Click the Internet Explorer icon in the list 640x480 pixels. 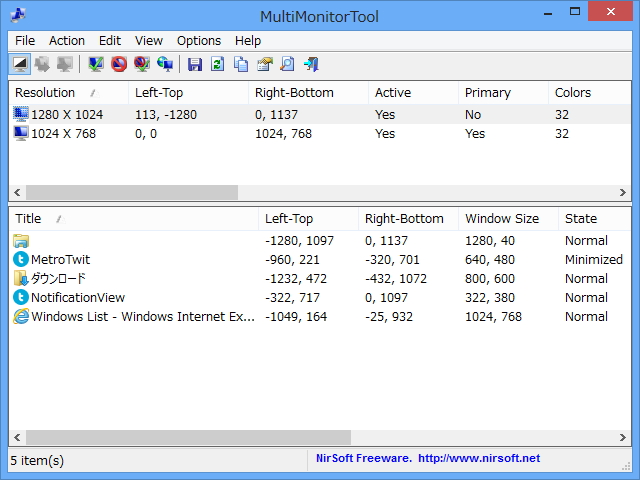coord(21,316)
